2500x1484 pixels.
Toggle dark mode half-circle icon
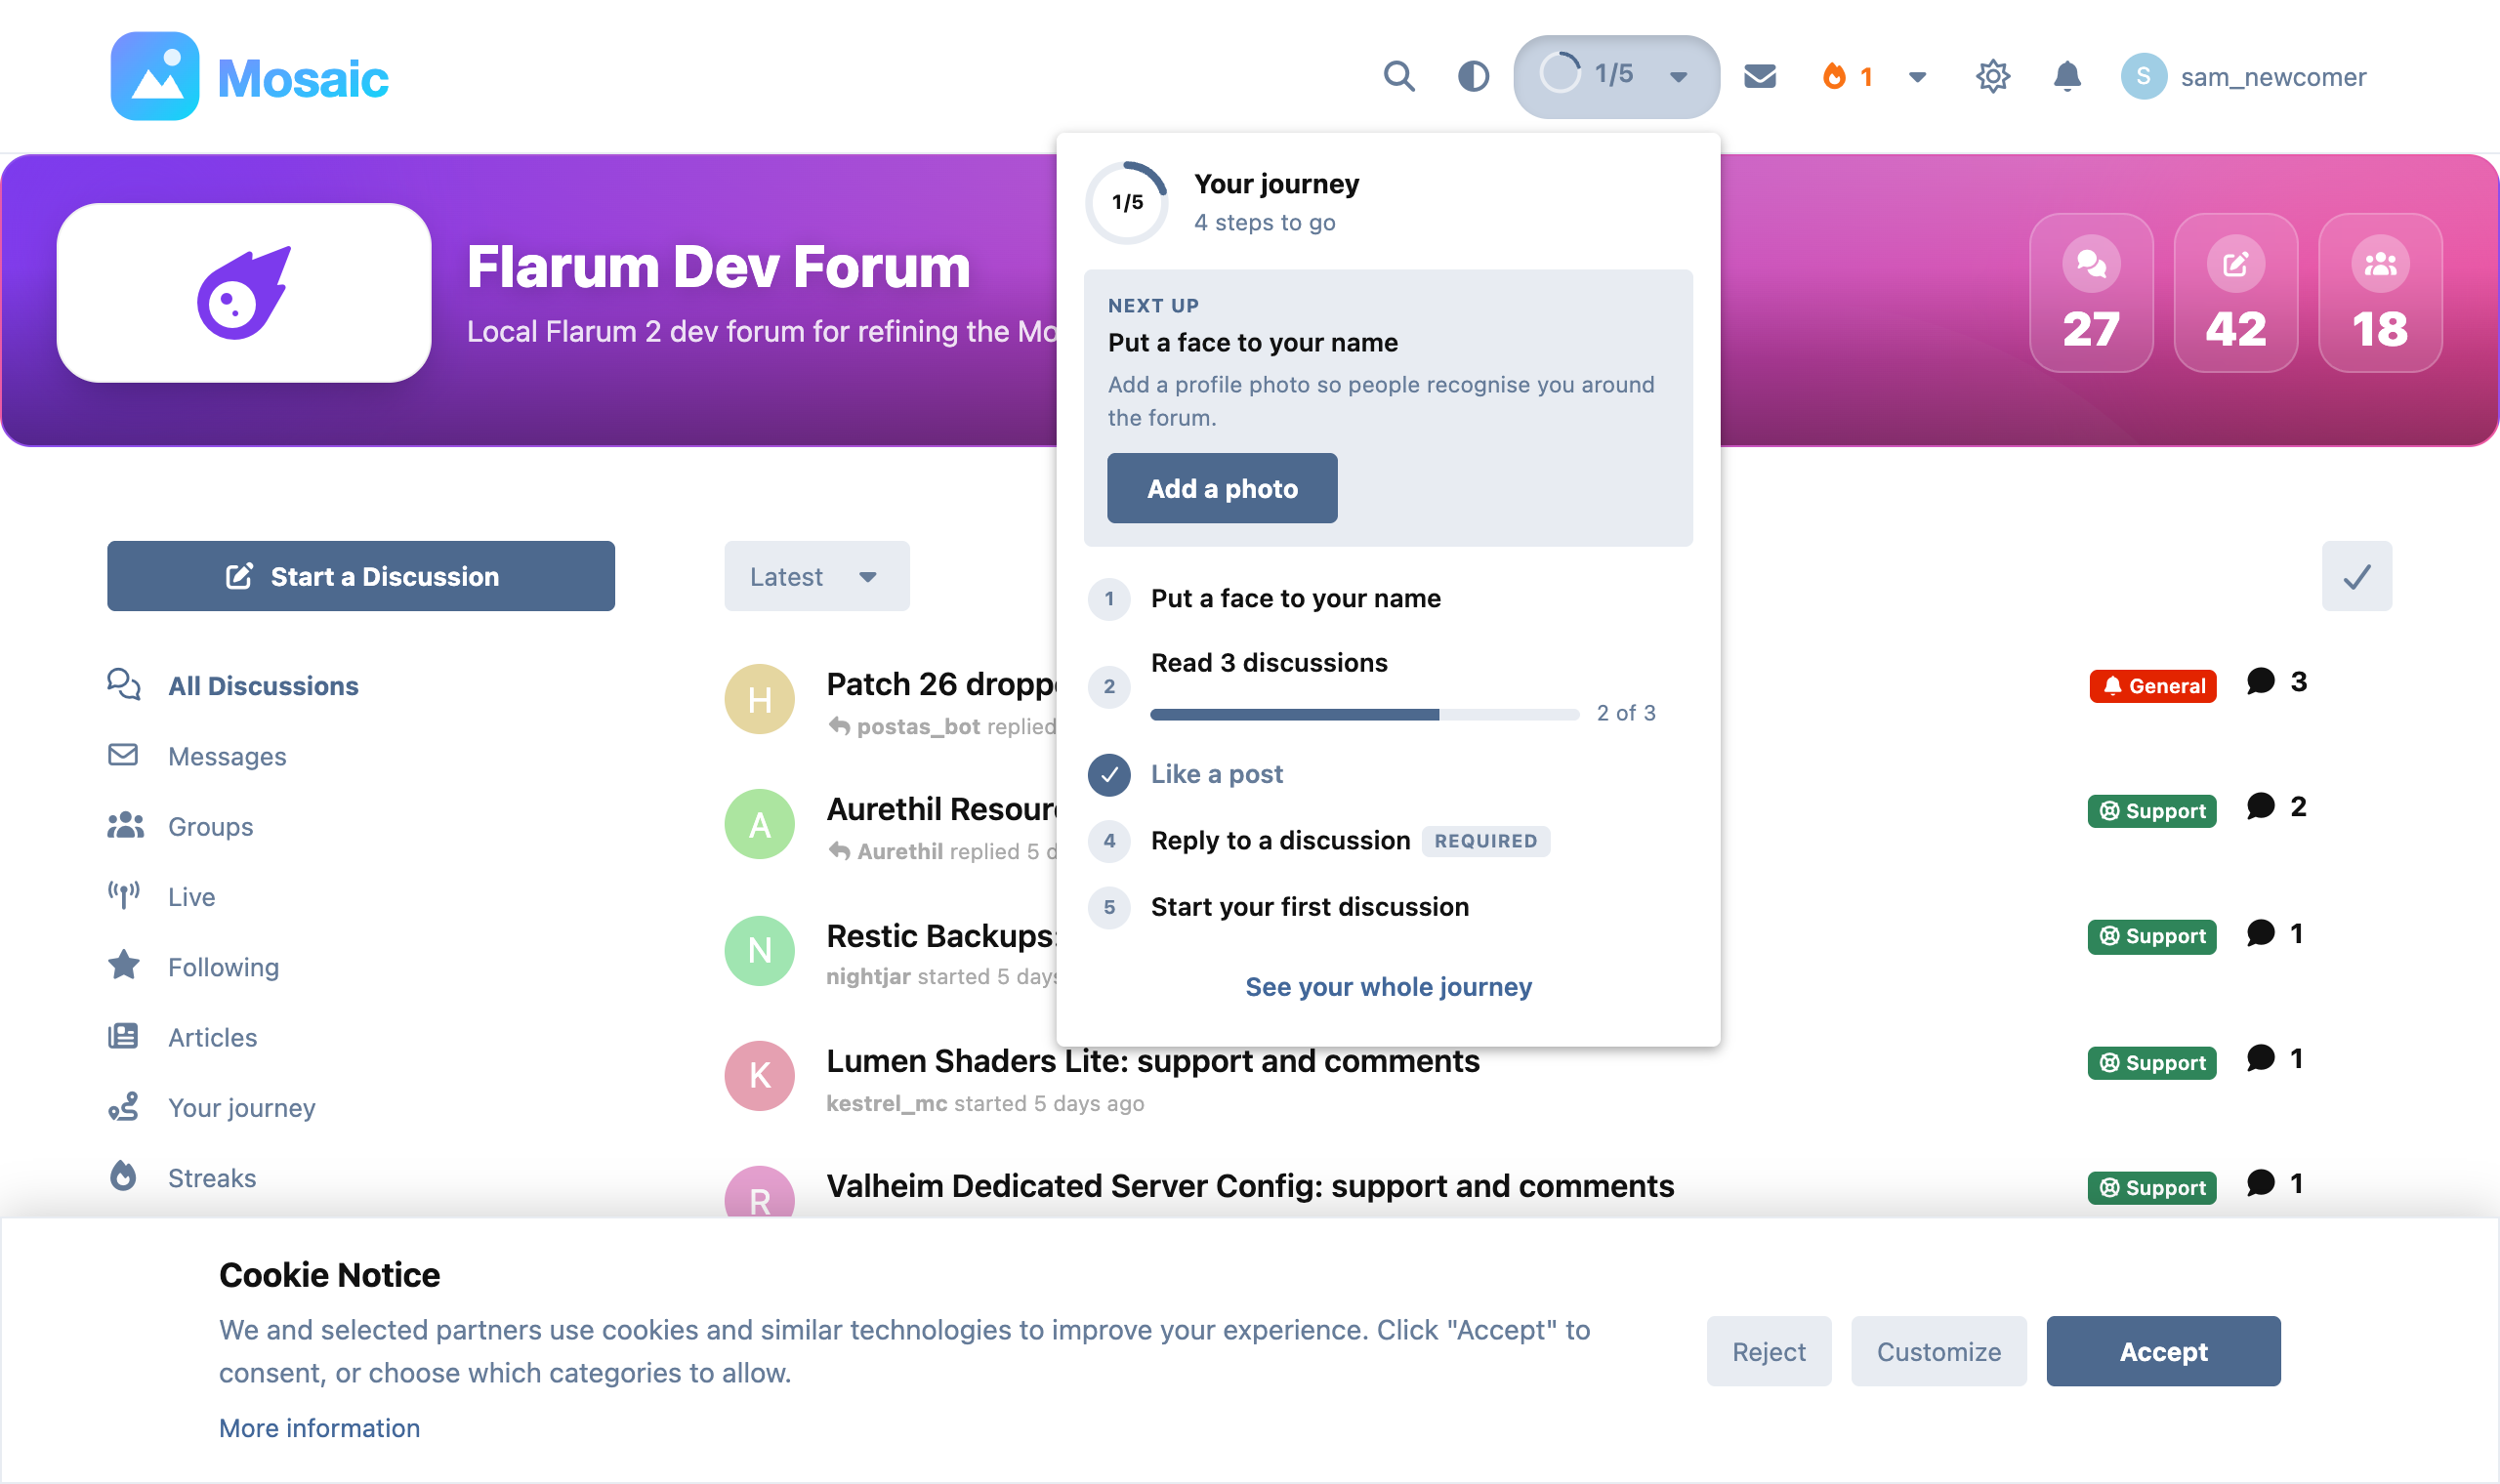coord(1473,76)
